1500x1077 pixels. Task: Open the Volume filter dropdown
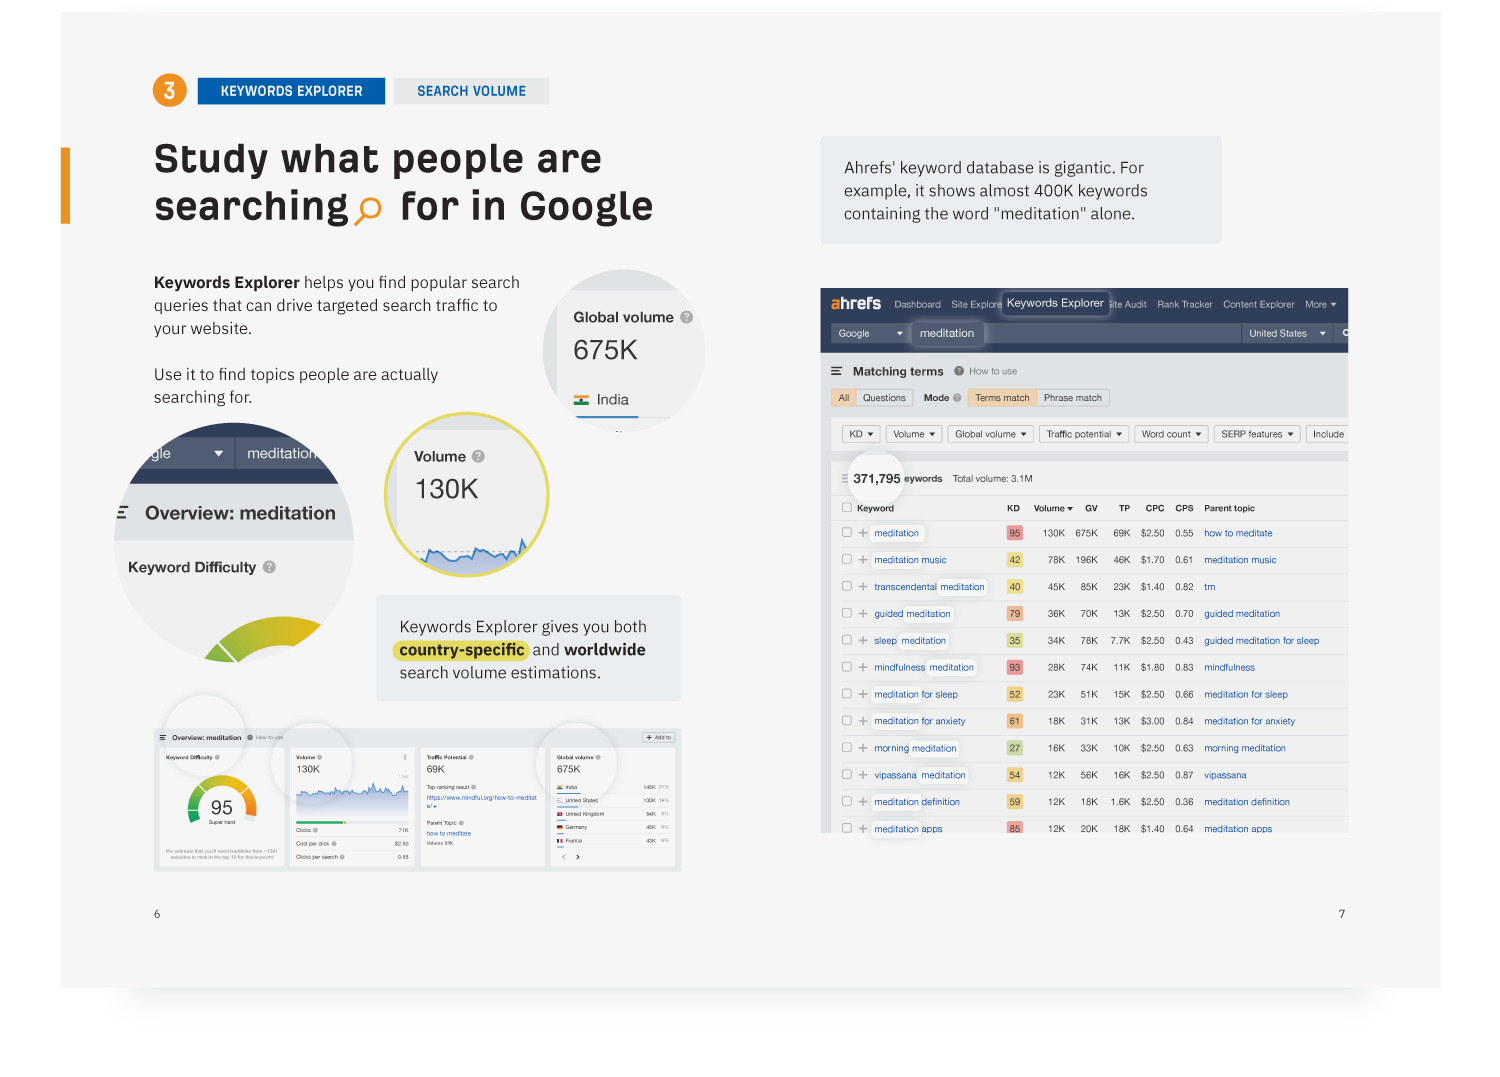point(914,434)
